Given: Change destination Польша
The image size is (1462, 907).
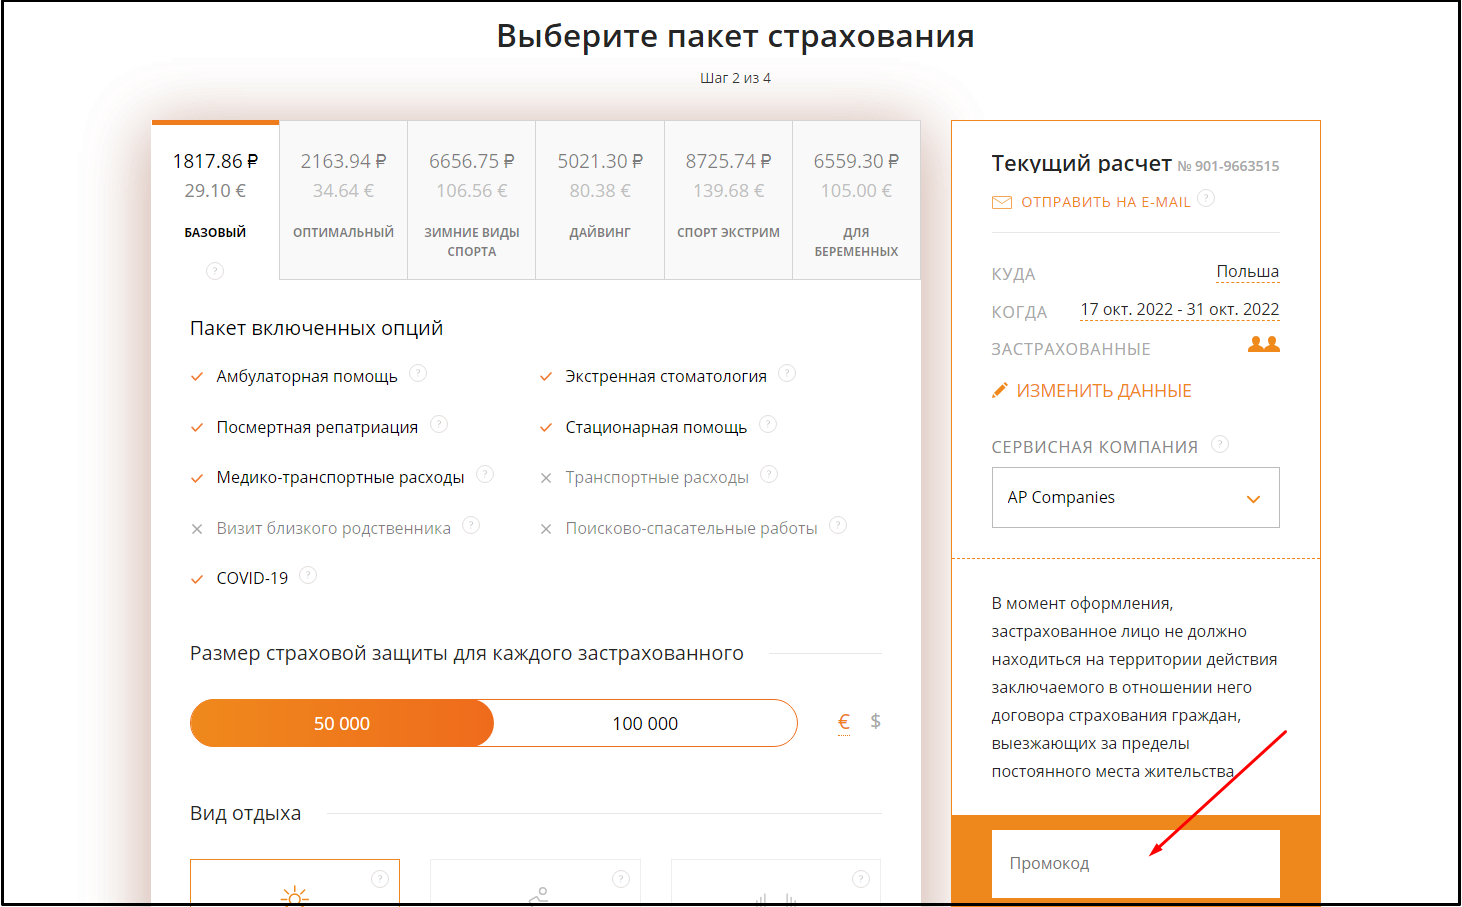Looking at the screenshot, I should tap(1247, 272).
